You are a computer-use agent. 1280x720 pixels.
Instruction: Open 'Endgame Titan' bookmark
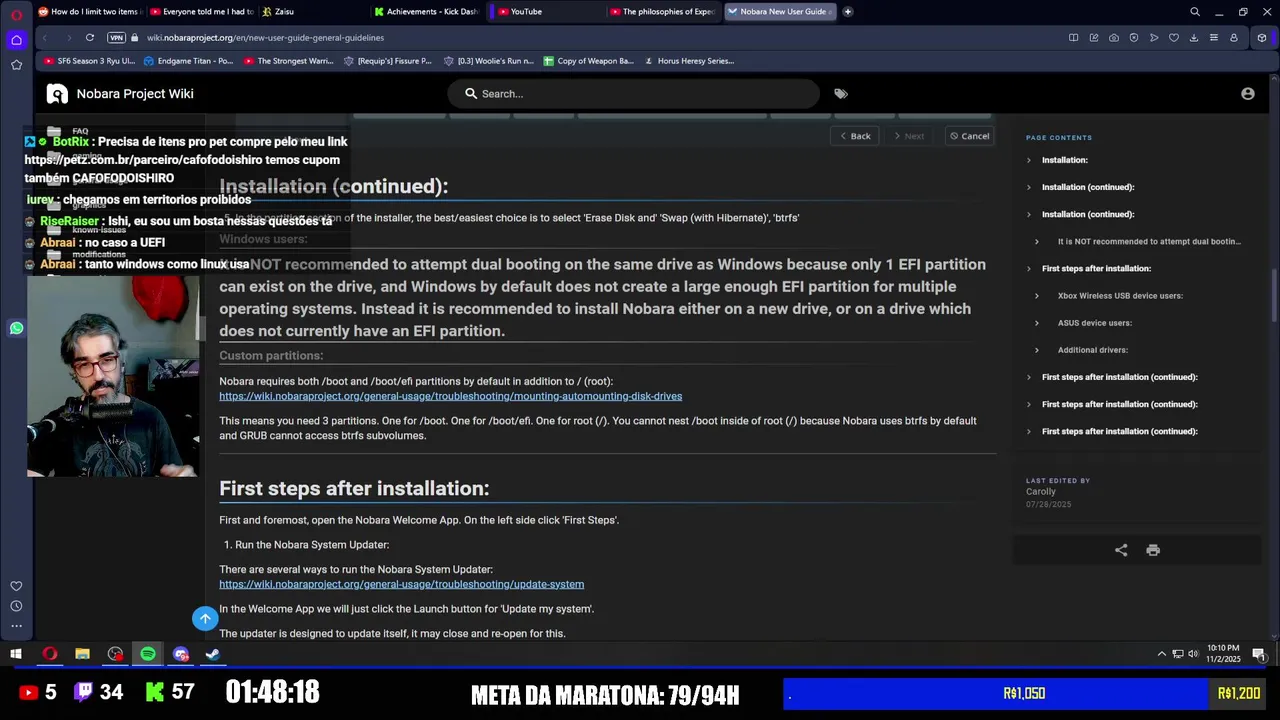(x=189, y=61)
